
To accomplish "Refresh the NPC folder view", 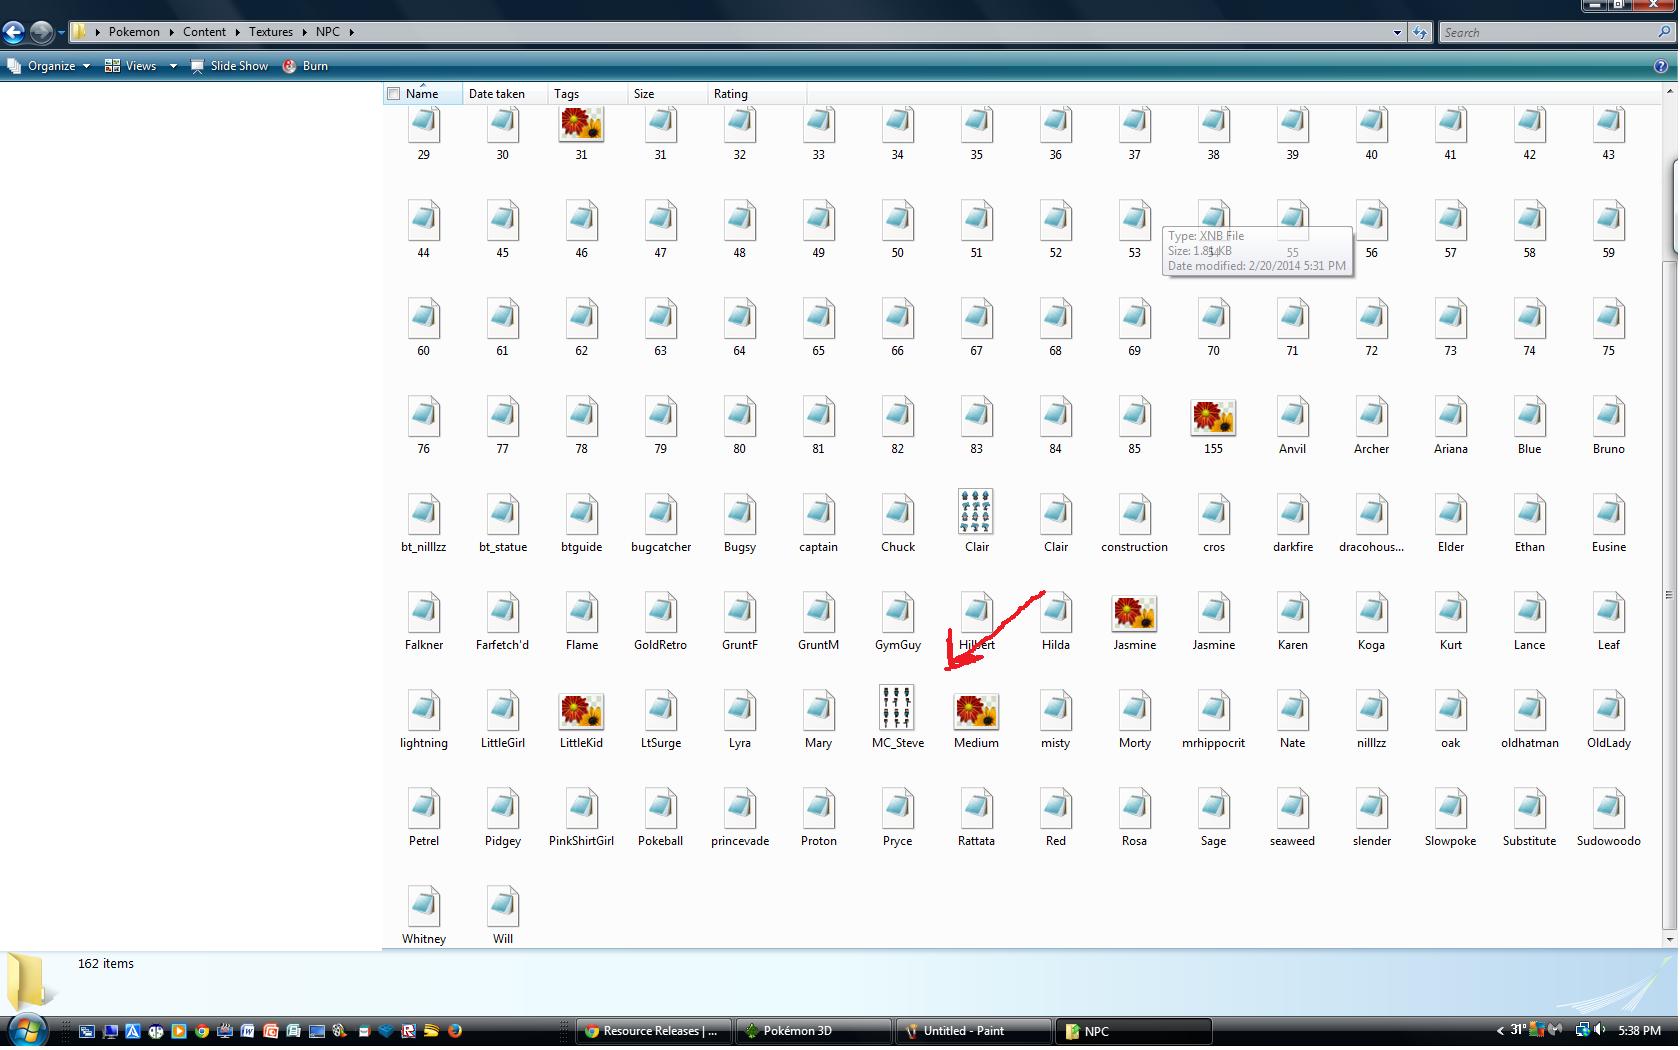I will point(1420,32).
